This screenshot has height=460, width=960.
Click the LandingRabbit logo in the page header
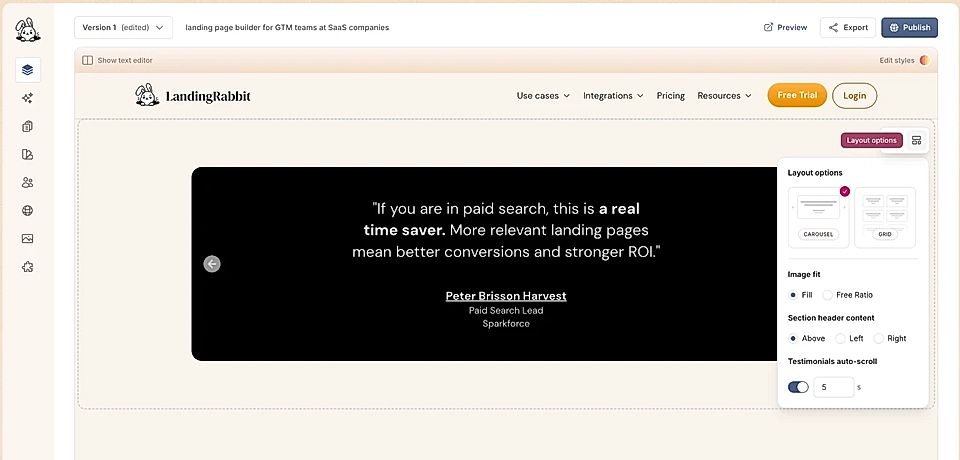[x=193, y=96]
